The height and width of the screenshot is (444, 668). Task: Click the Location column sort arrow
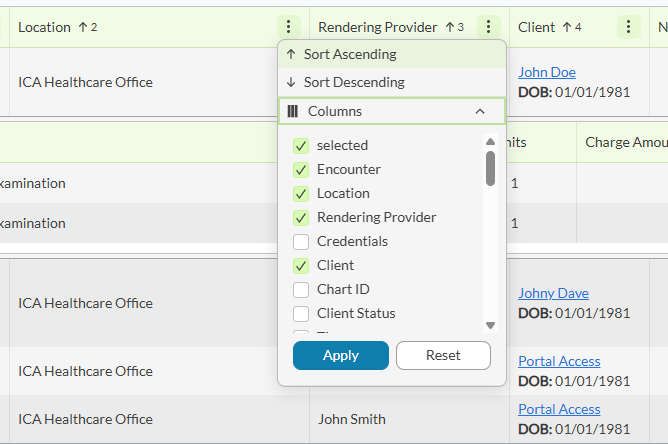pyautogui.click(x=83, y=27)
